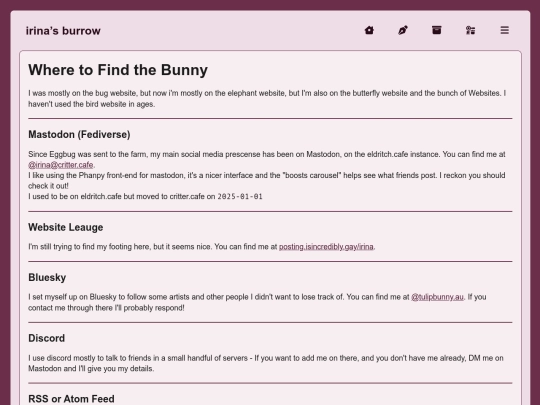
Task: Click the tags list icon in header
Action: (470, 30)
